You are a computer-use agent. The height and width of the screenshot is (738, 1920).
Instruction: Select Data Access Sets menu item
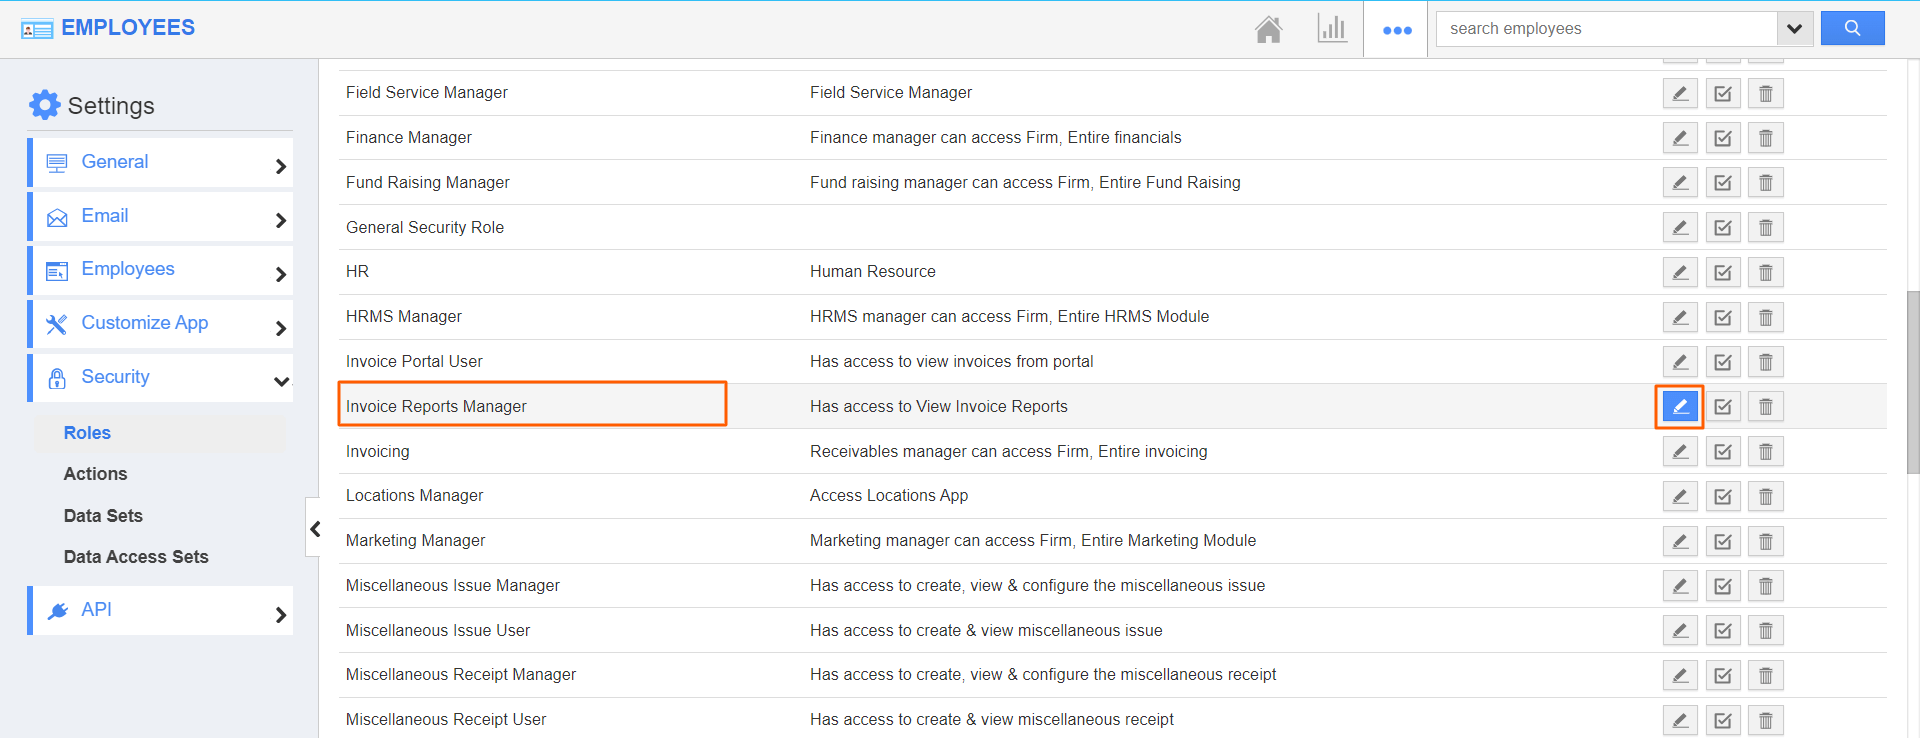pyautogui.click(x=136, y=557)
